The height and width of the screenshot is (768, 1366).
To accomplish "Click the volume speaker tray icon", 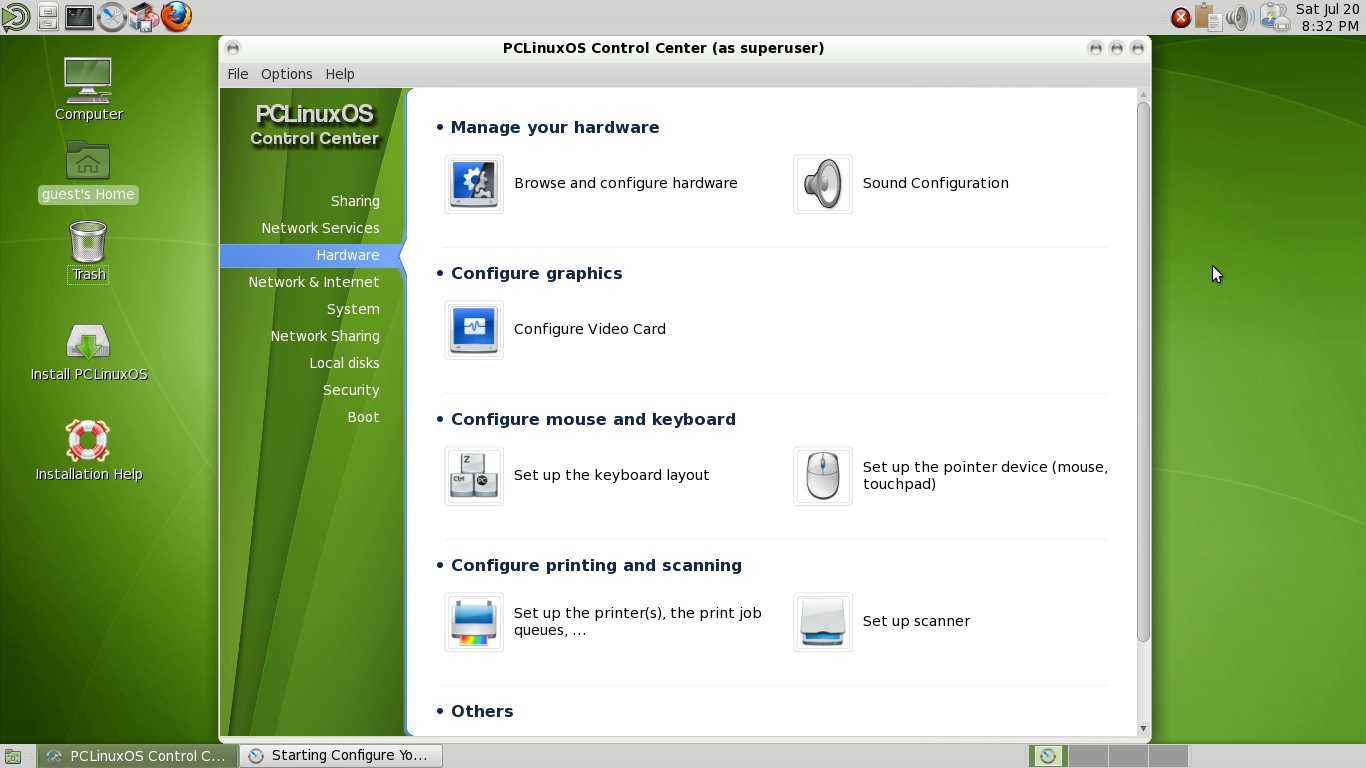I will point(1240,17).
